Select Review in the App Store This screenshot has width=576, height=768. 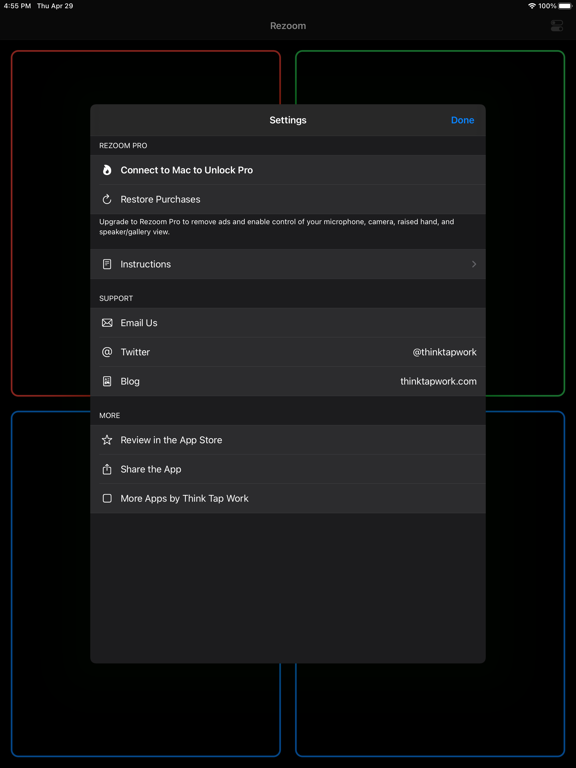[x=288, y=440]
